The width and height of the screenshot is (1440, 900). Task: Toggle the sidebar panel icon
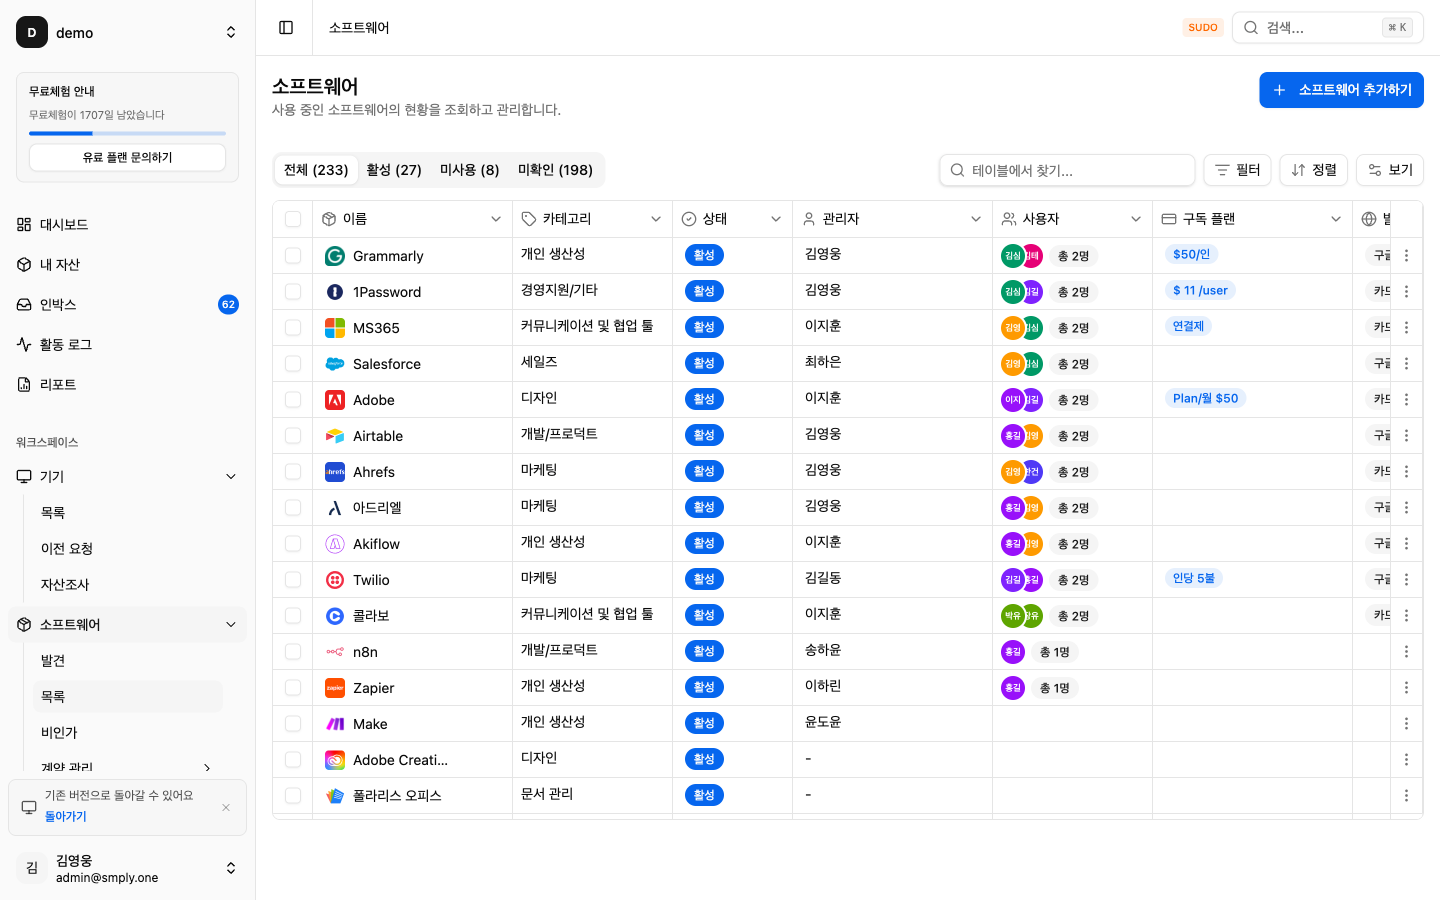click(286, 28)
